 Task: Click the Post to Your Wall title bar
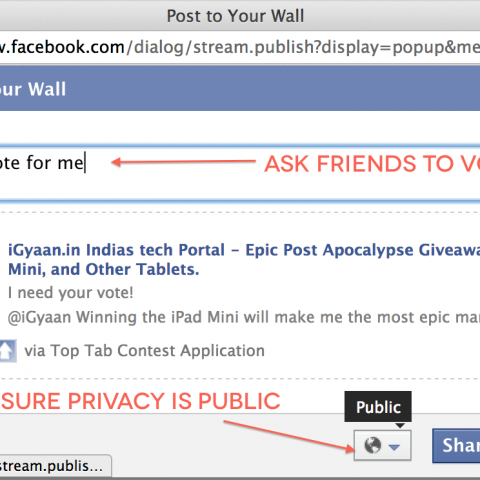pyautogui.click(x=235, y=16)
